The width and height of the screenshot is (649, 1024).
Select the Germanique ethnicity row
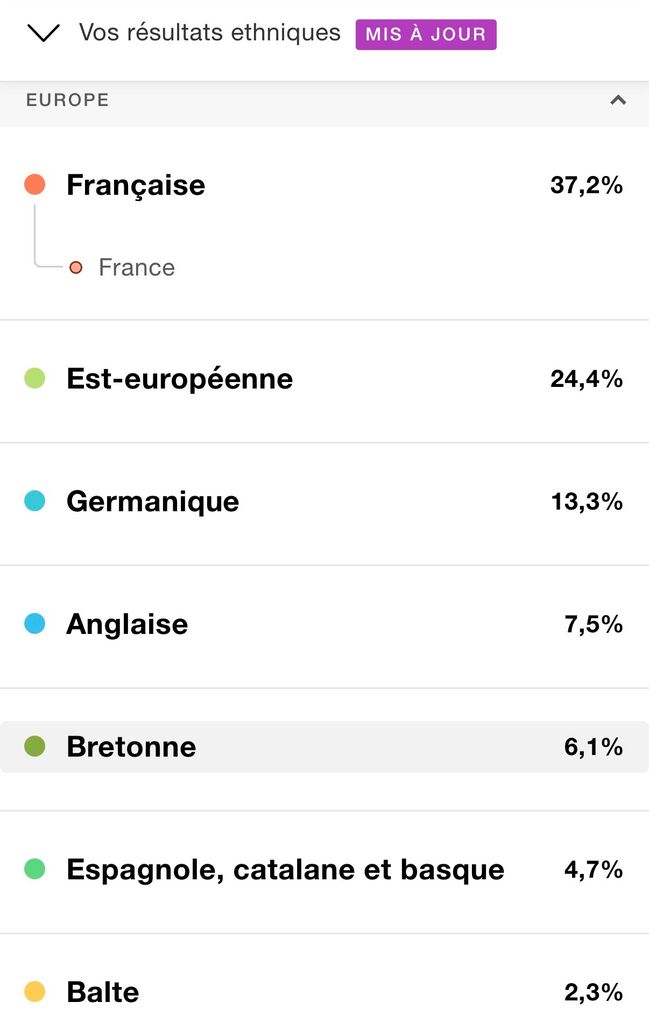[x=324, y=504]
